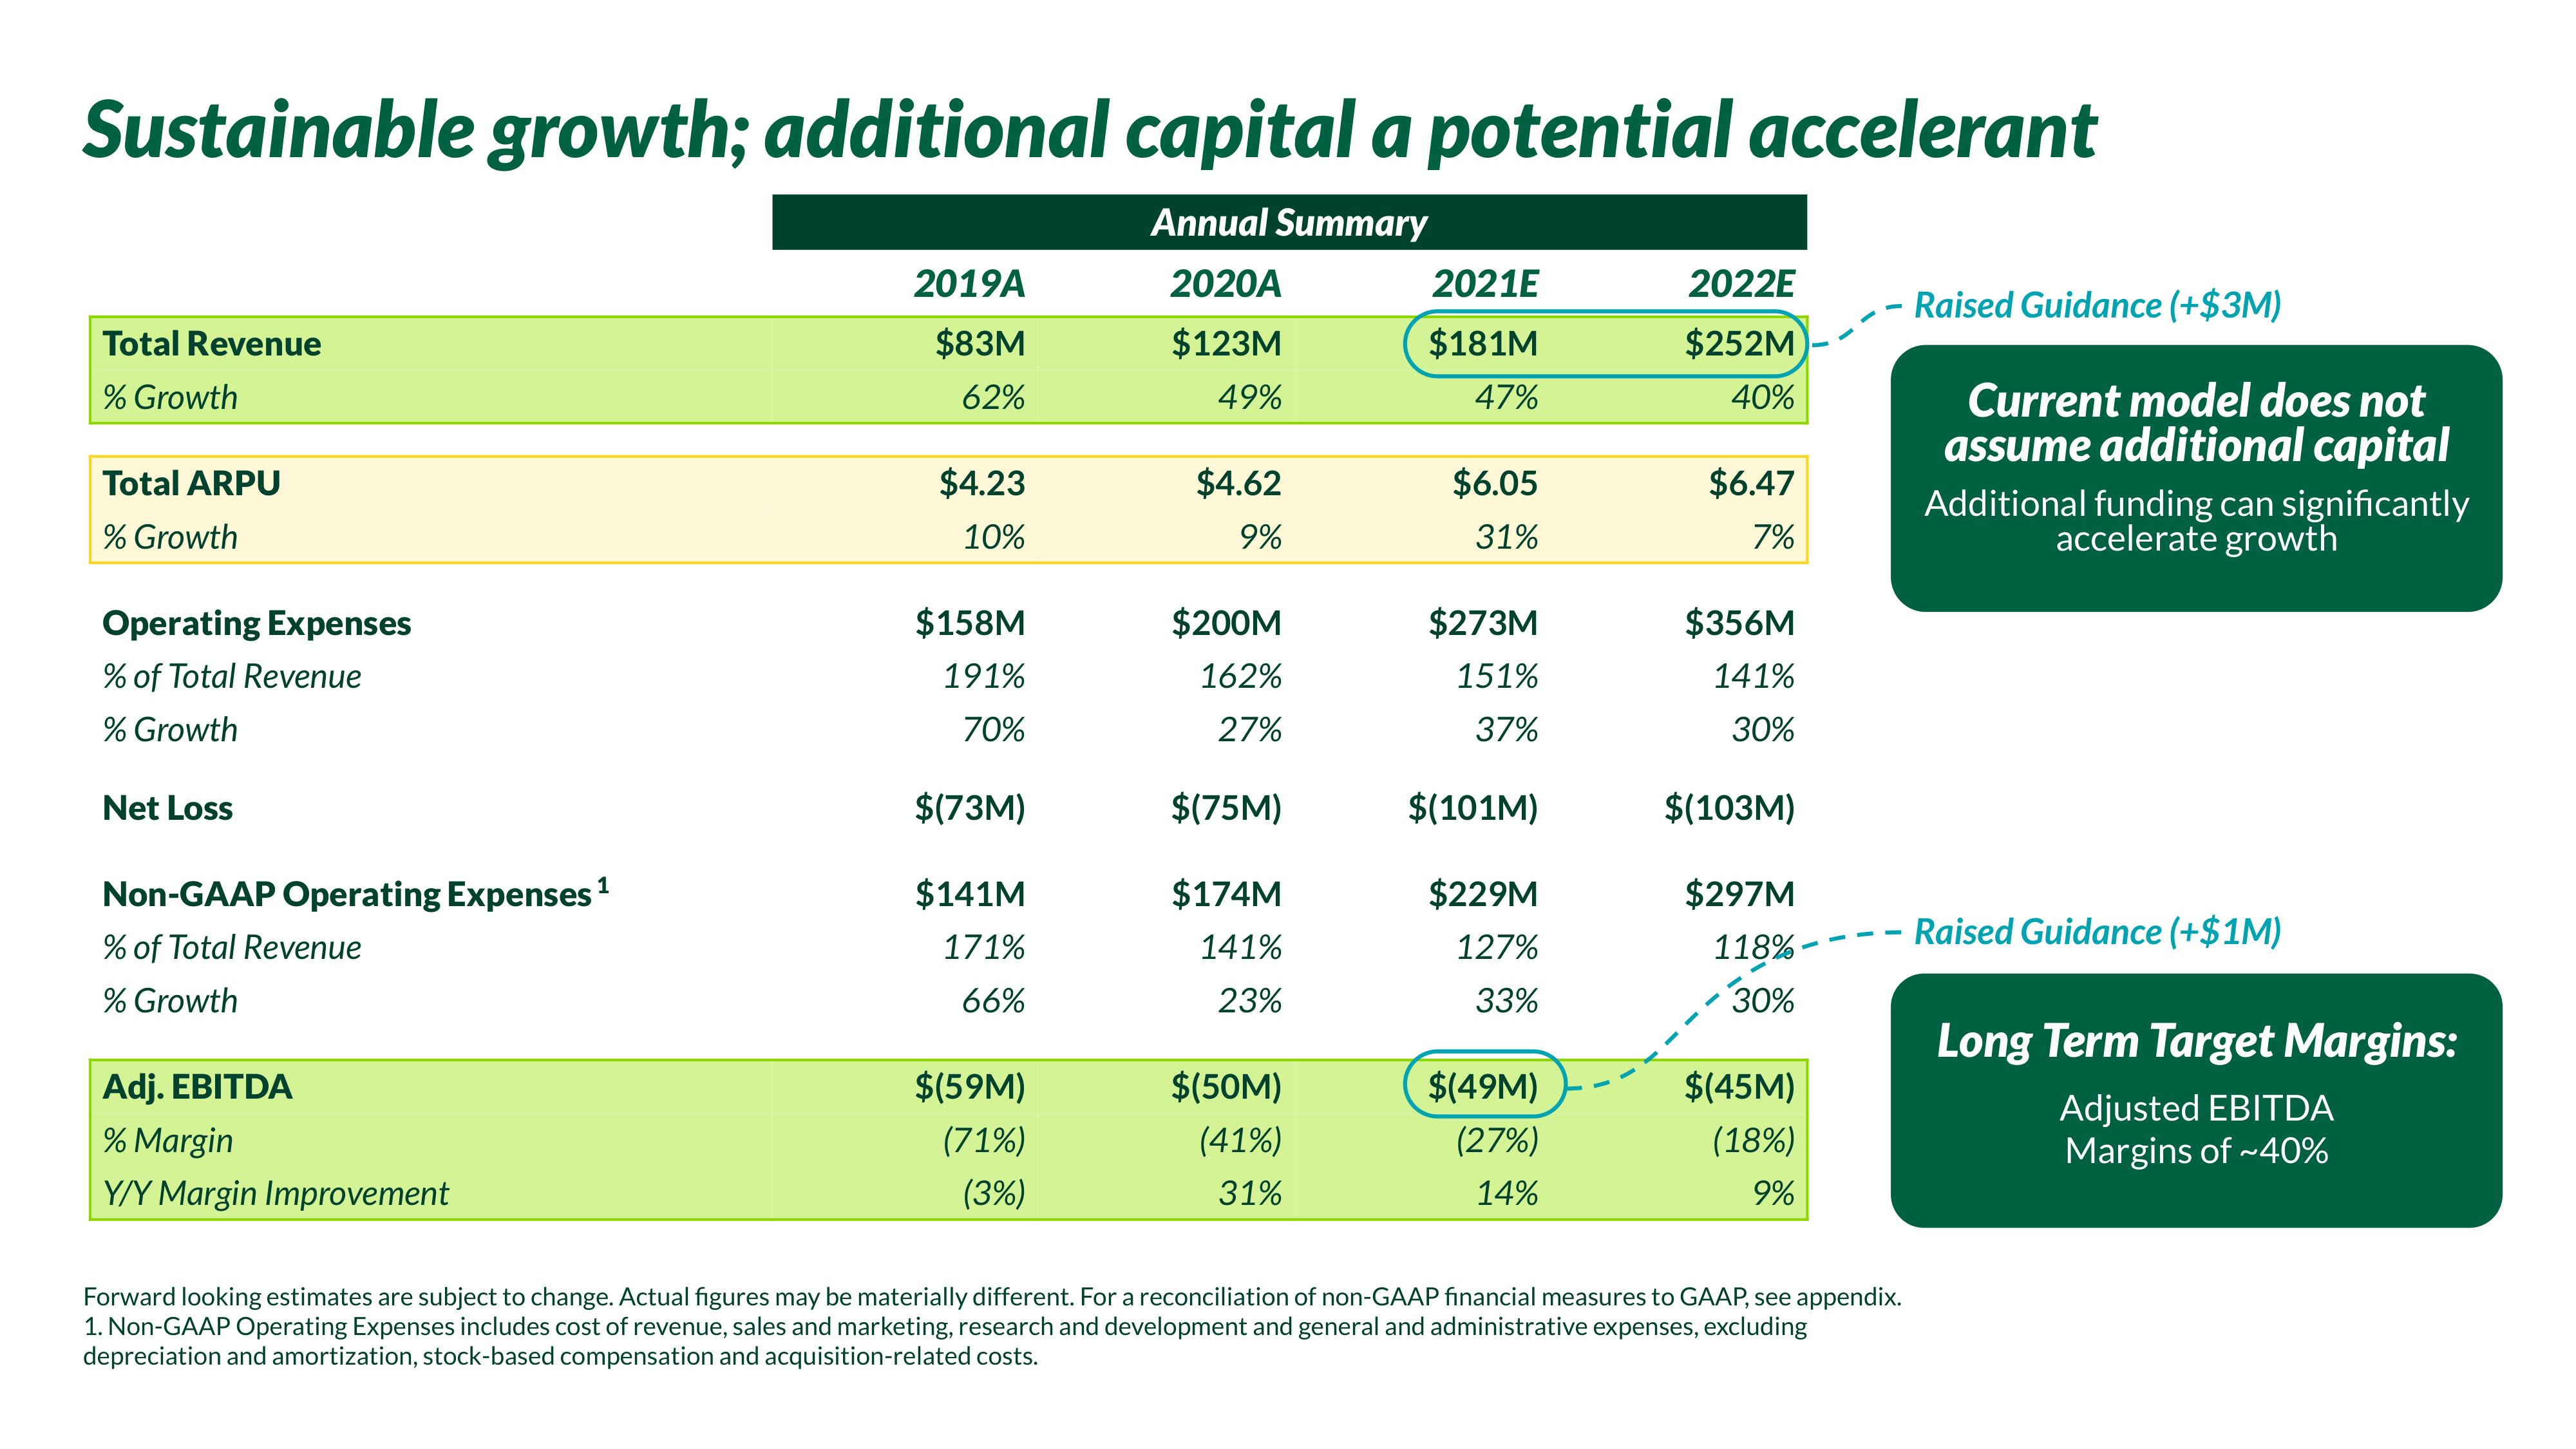Click the 171% non-GAAP revenue share value
Viewport: 2576px width, 1449px height.
click(984, 948)
